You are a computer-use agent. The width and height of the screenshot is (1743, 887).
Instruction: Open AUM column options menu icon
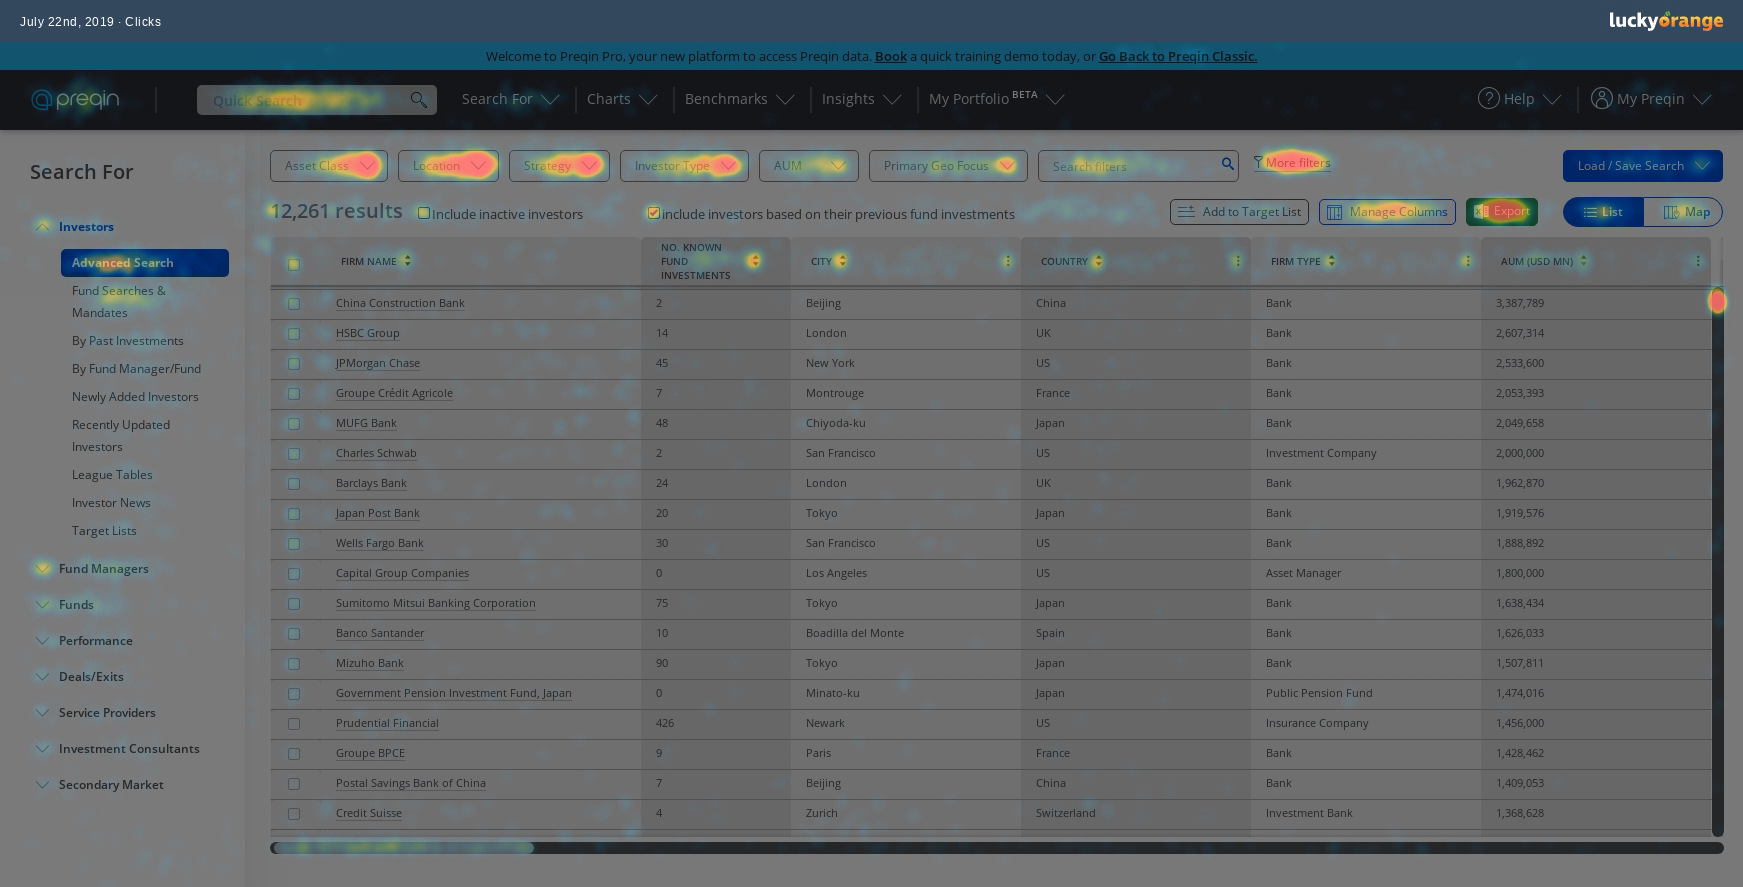coord(1698,261)
